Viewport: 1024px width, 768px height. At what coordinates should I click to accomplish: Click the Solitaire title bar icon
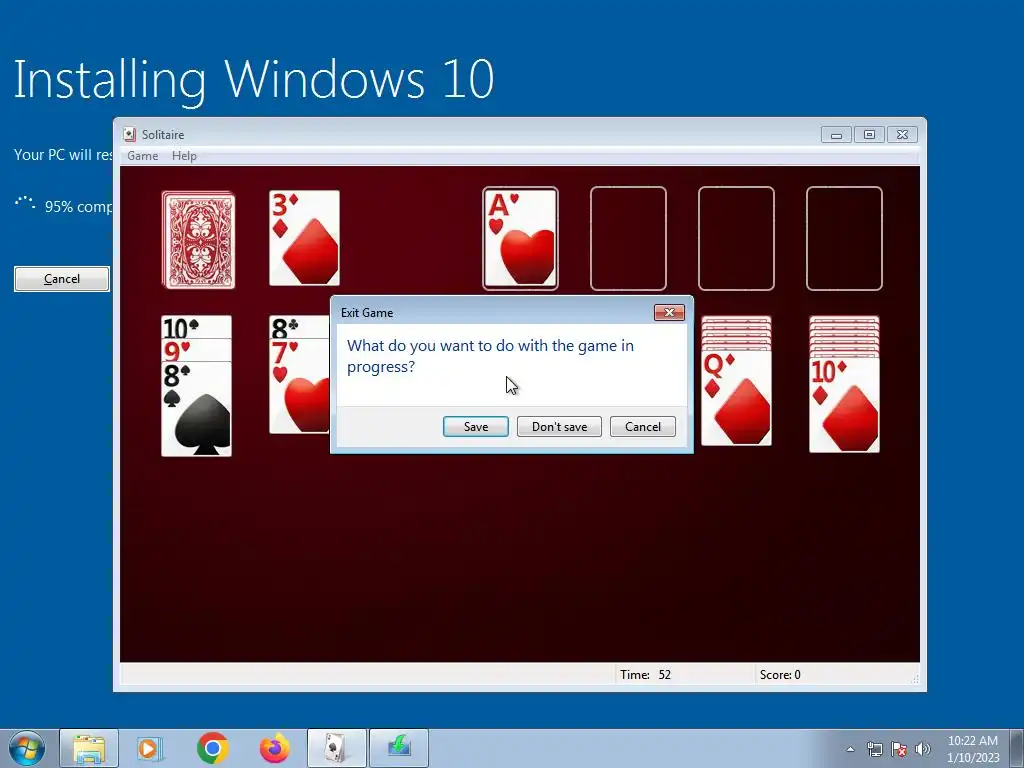point(130,135)
